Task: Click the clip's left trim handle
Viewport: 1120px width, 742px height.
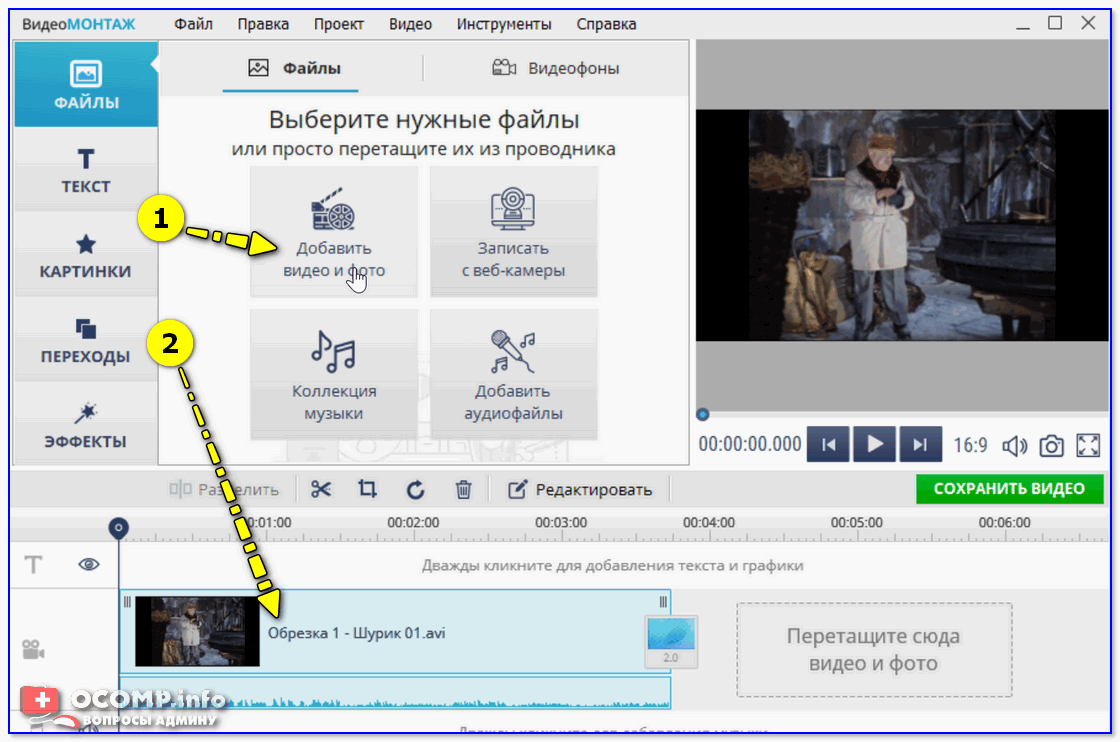Action: [127, 602]
